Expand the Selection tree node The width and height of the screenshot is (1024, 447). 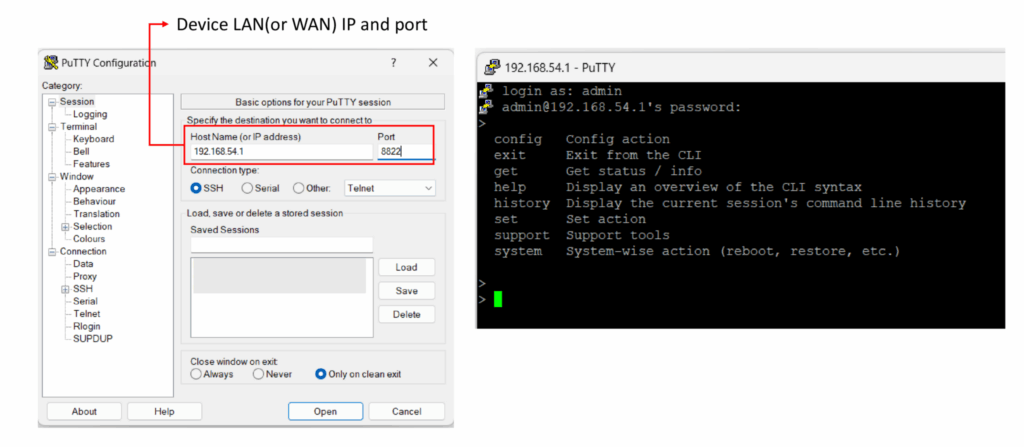coord(65,227)
